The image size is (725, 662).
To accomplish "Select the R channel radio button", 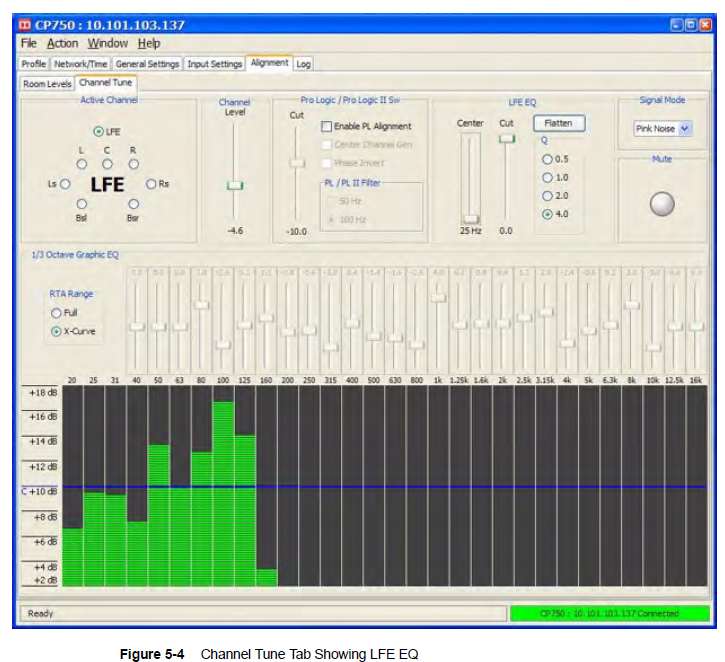I will coord(134,164).
